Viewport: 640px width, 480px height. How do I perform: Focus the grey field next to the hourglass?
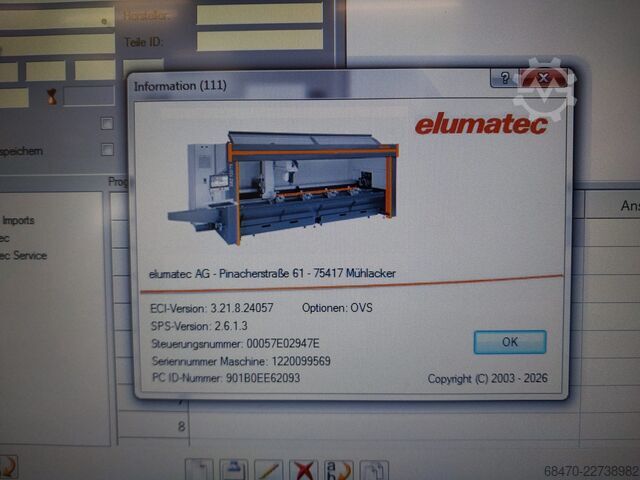pos(89,96)
